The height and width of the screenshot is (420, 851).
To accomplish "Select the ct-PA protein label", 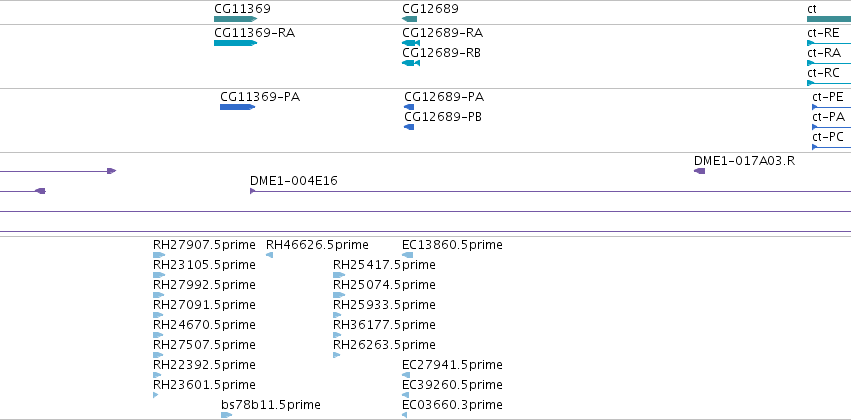I will click(x=828, y=117).
